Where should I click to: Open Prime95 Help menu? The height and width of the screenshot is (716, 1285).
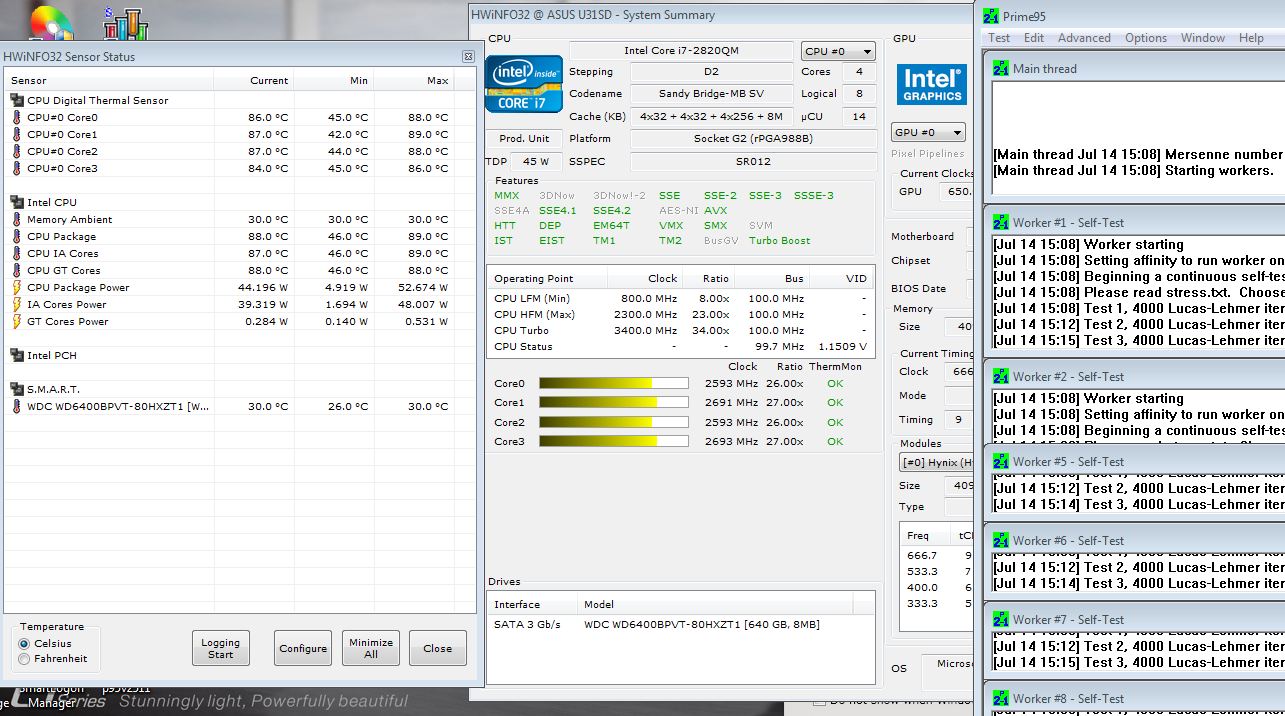(1251, 38)
